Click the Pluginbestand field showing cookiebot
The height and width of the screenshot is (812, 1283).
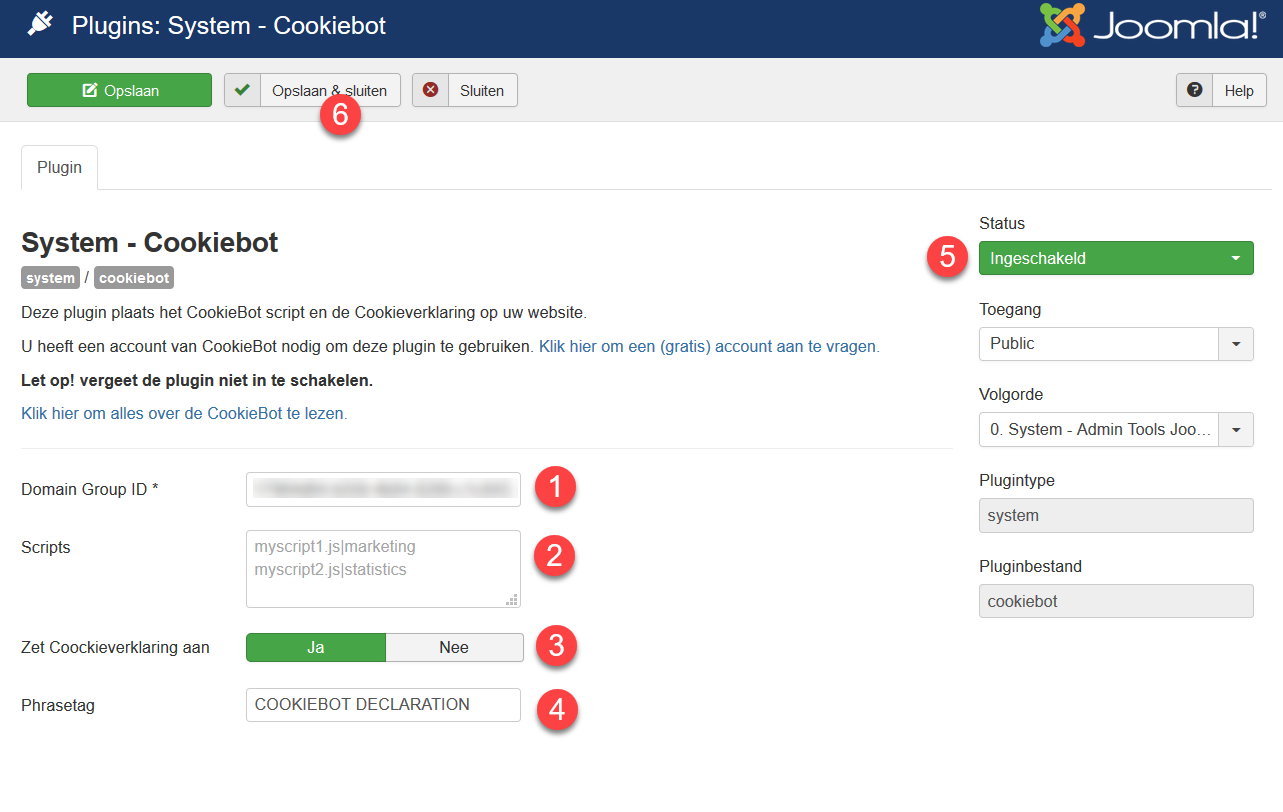pos(1116,601)
